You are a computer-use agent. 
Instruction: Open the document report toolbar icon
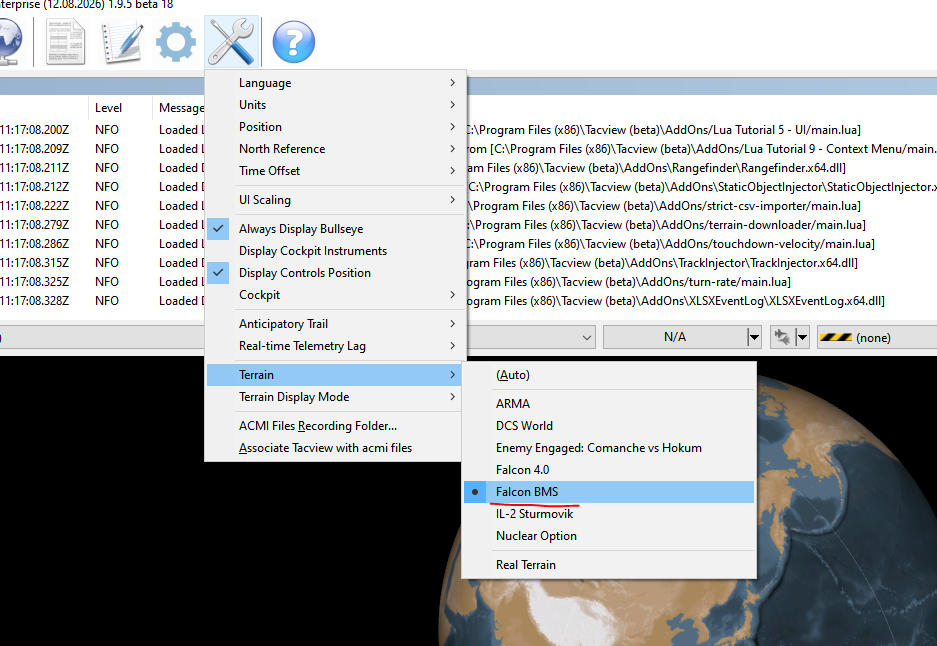click(x=66, y=42)
